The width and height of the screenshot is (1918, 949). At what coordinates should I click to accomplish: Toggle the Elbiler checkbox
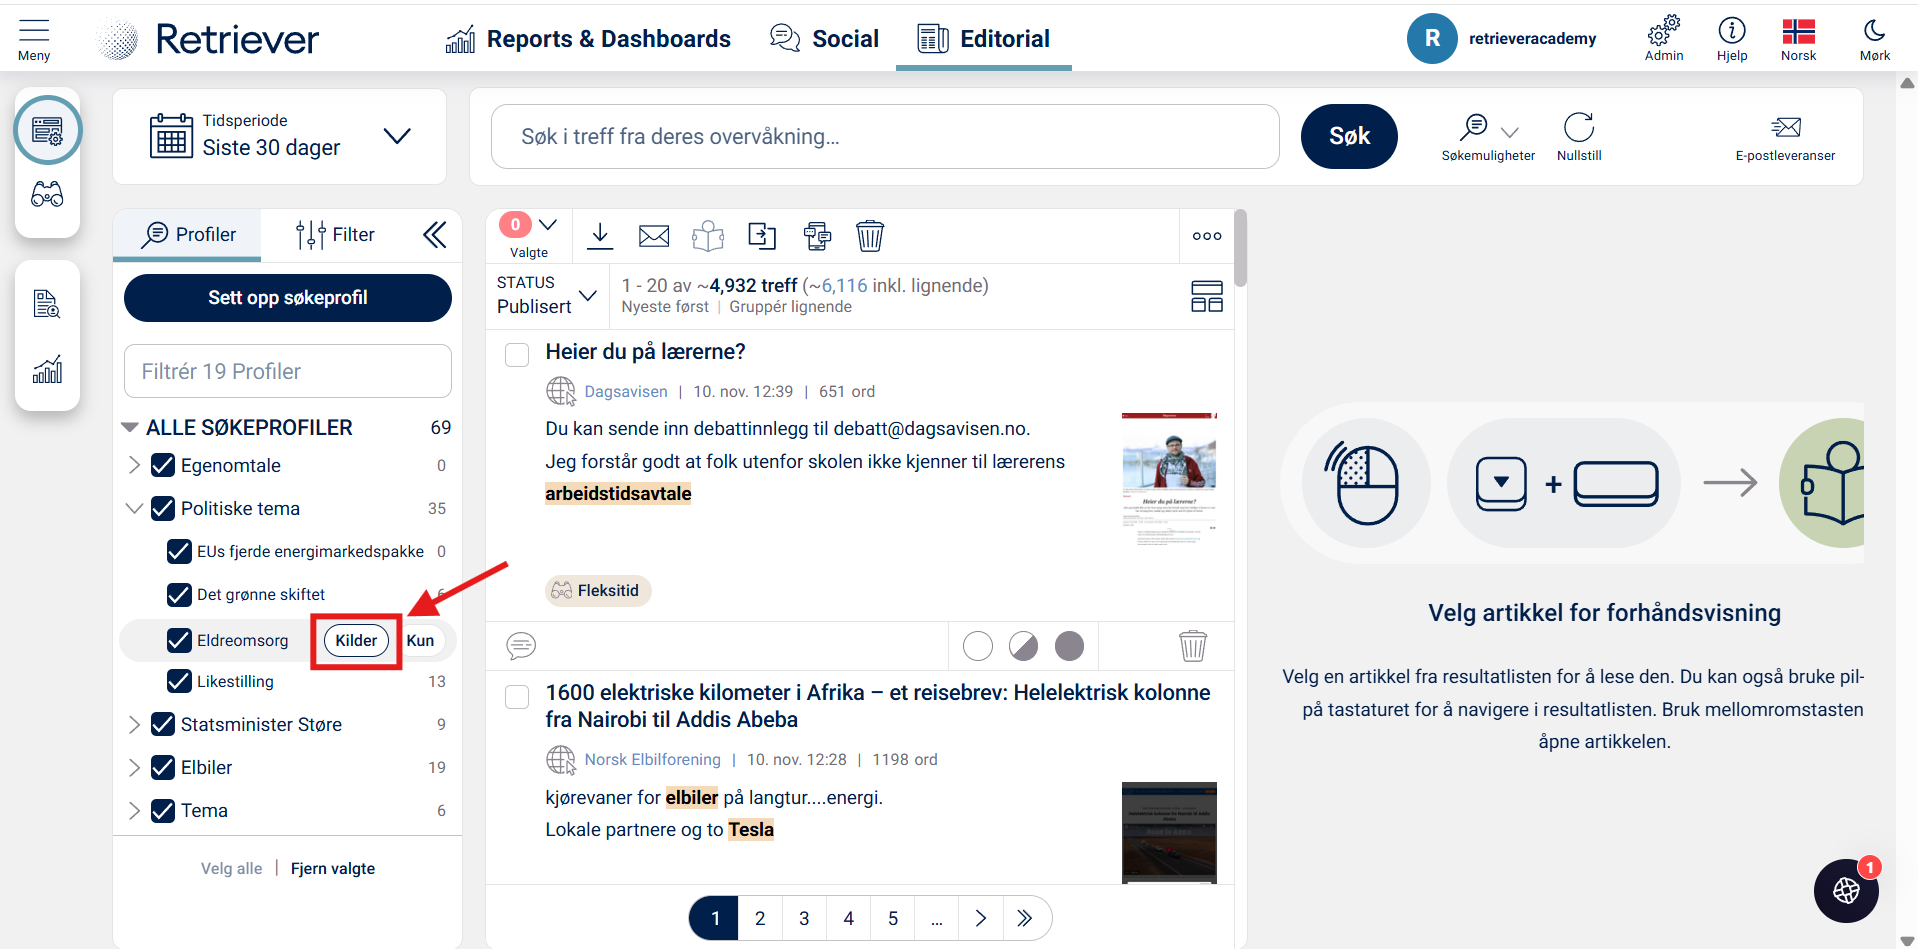tap(163, 767)
